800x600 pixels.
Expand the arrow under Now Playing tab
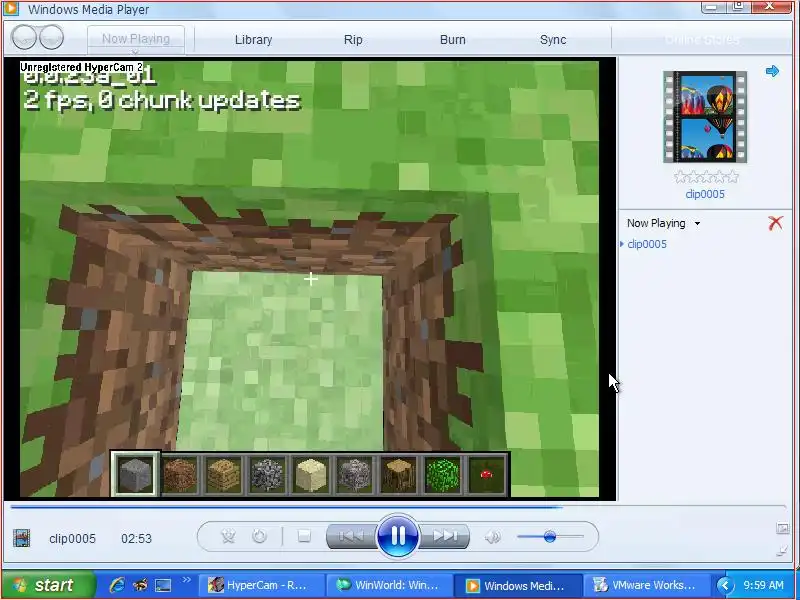click(135, 51)
